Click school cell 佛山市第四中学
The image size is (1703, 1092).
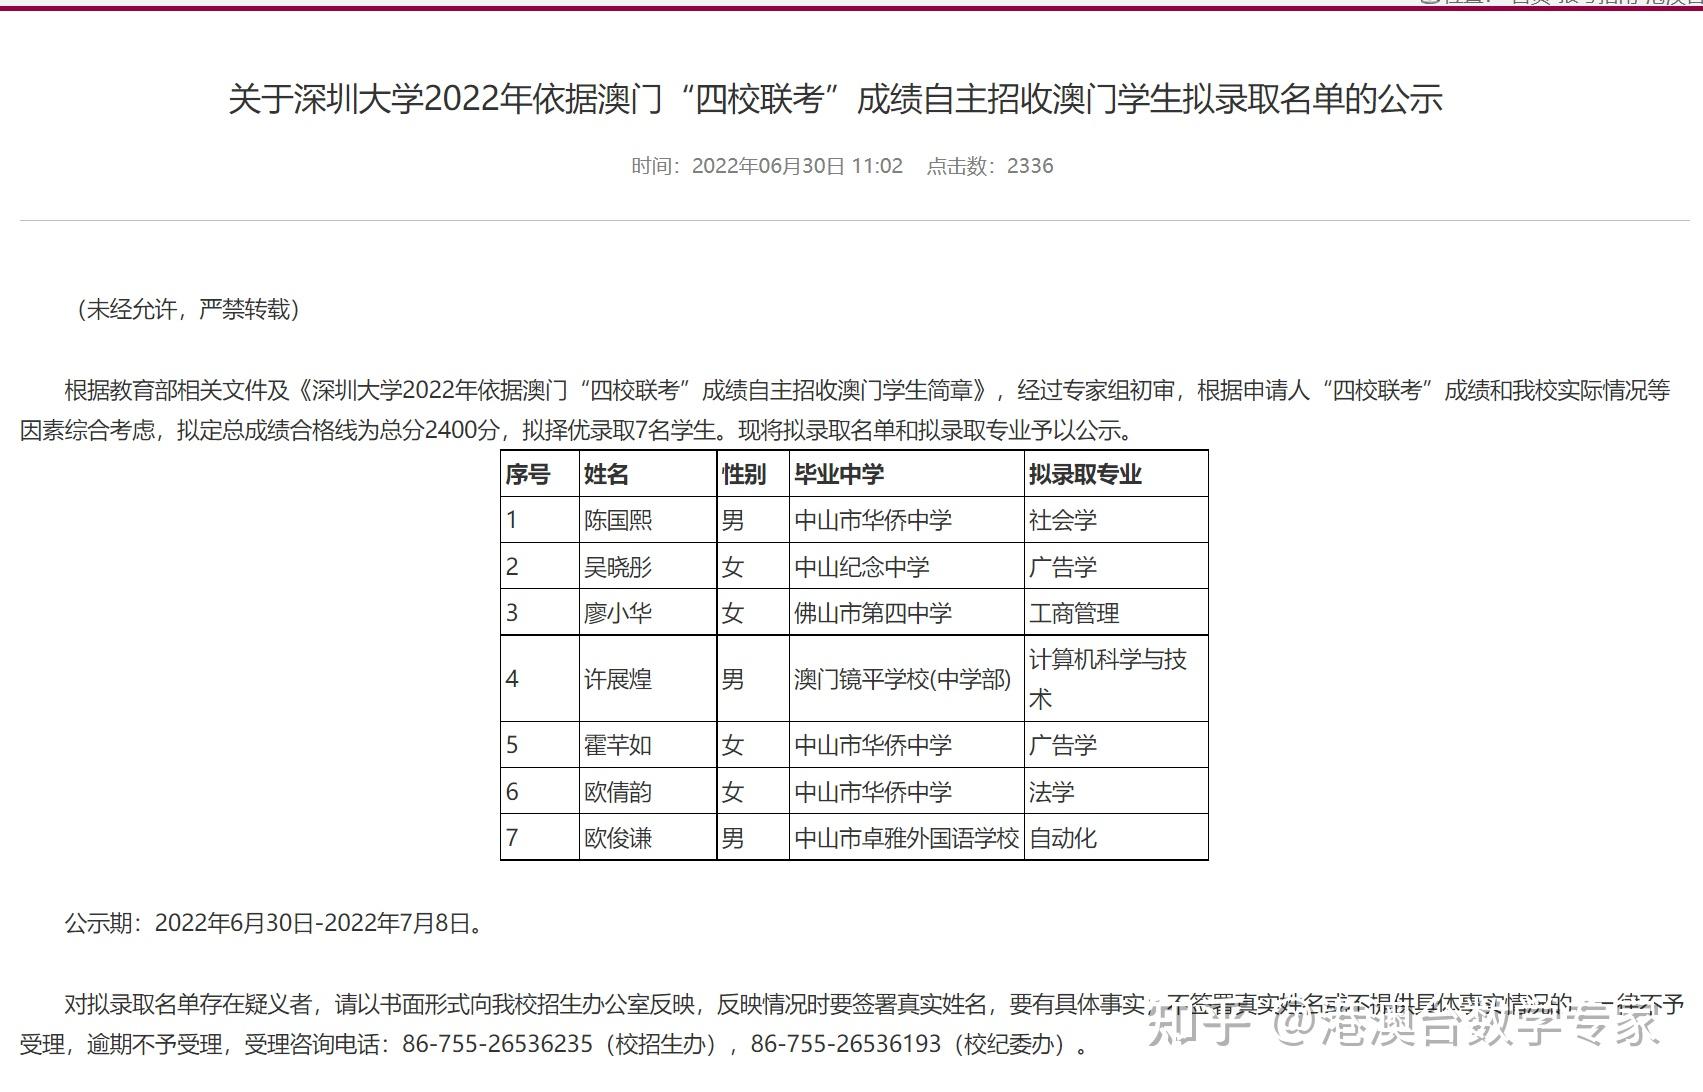click(906, 613)
